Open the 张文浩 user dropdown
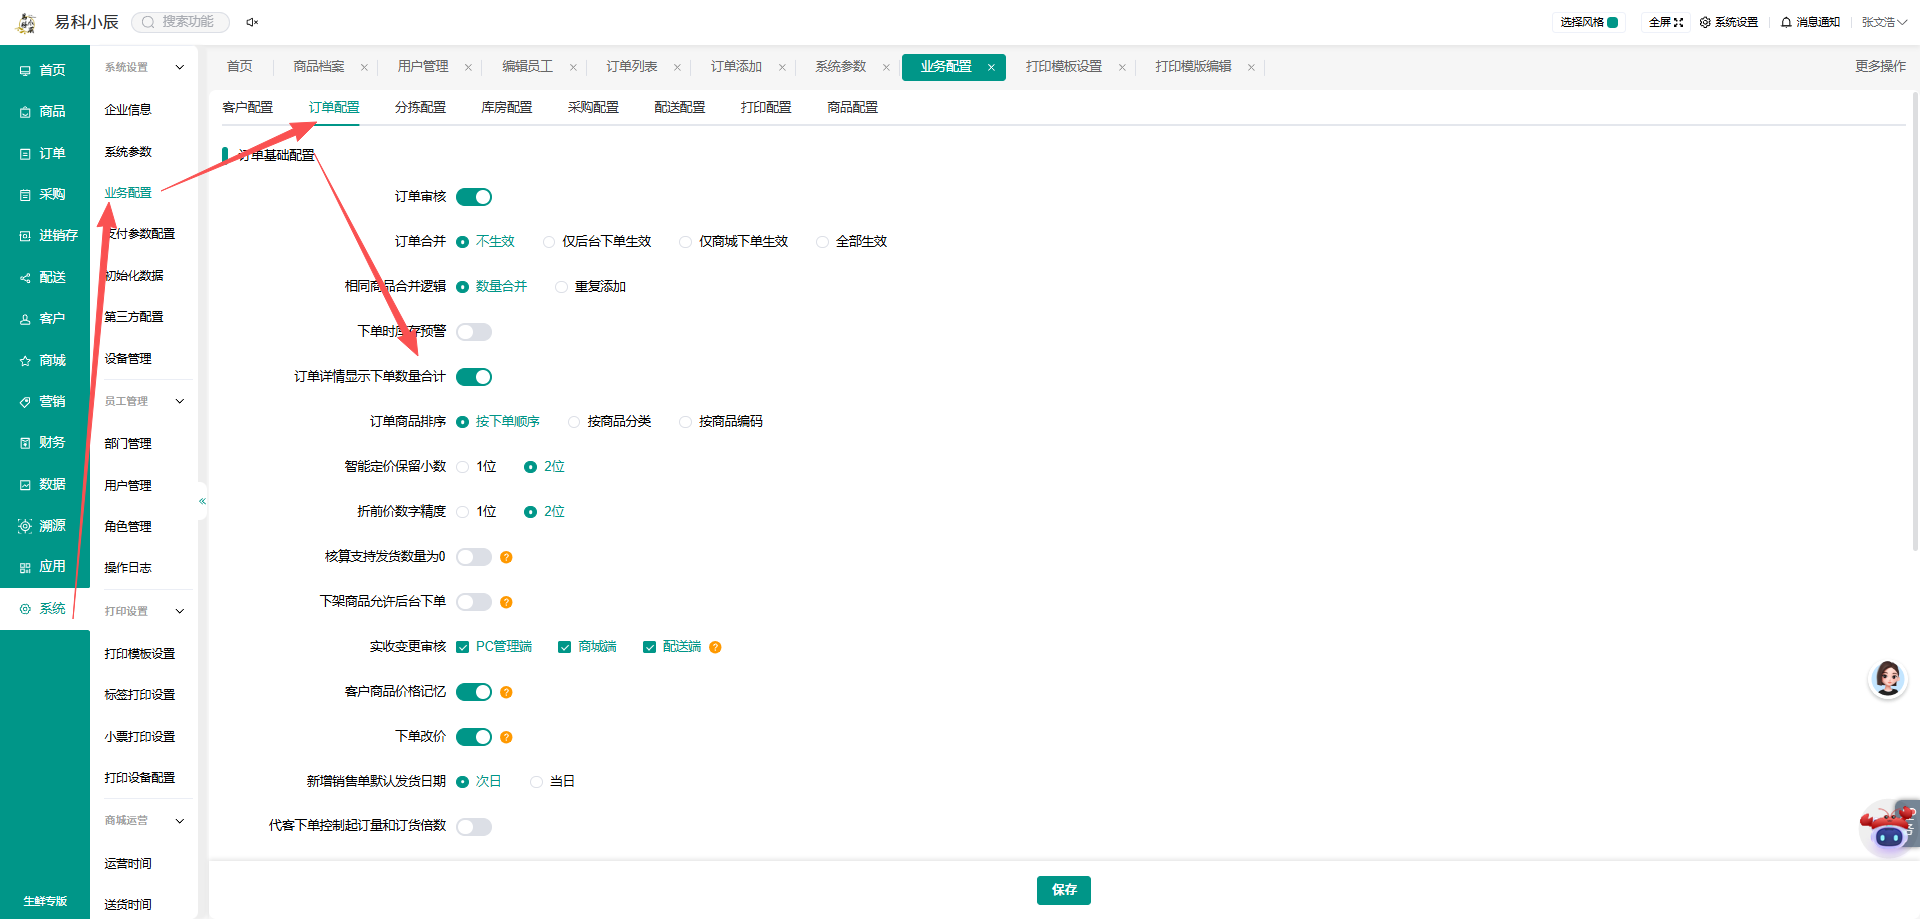The height and width of the screenshot is (919, 1920). (x=1884, y=22)
